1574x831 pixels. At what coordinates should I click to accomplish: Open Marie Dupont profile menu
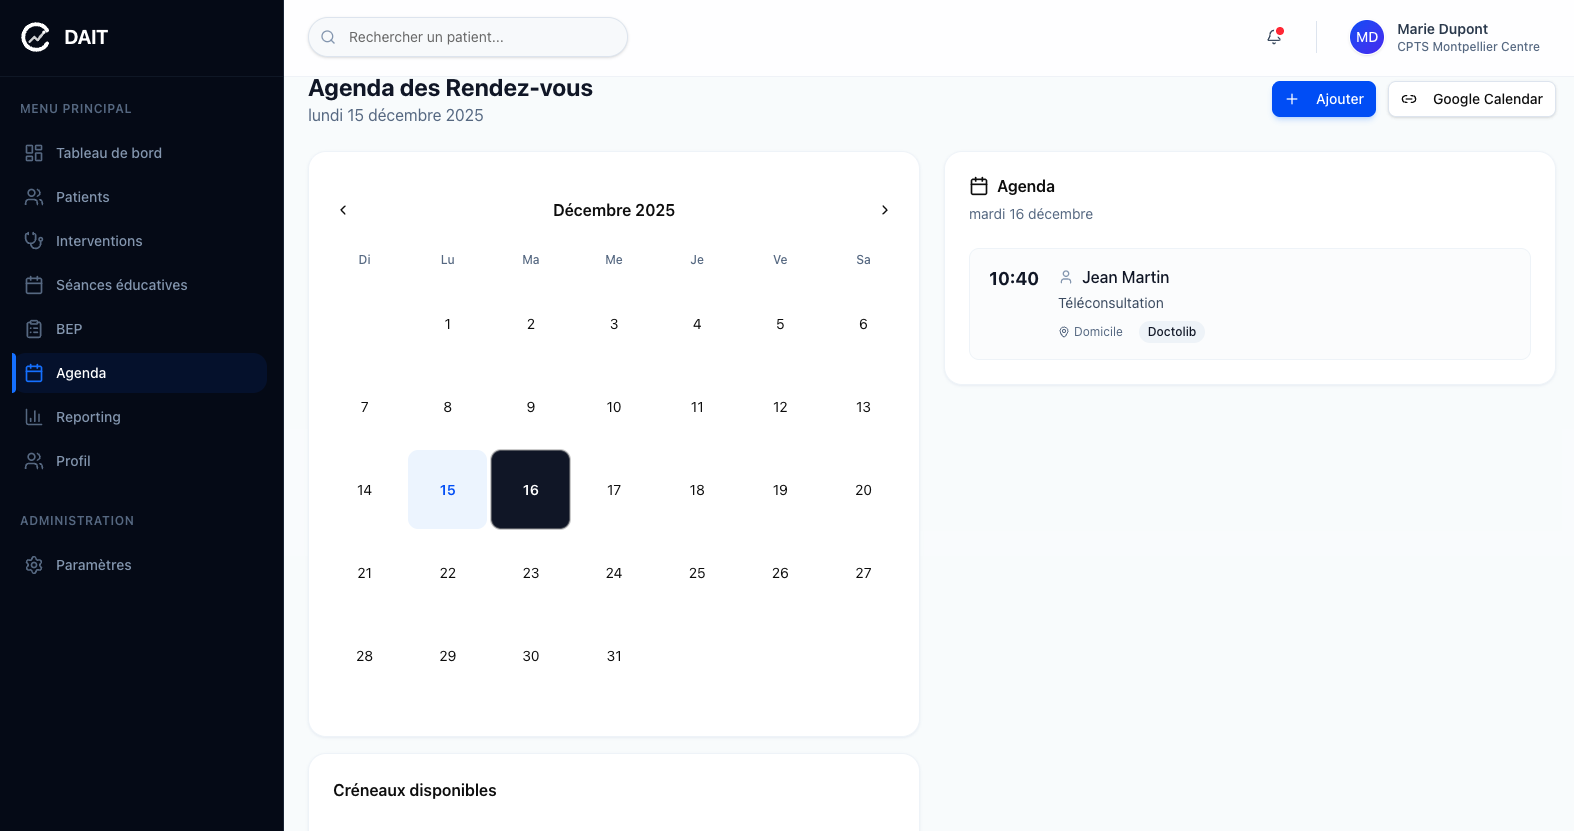(1467, 37)
